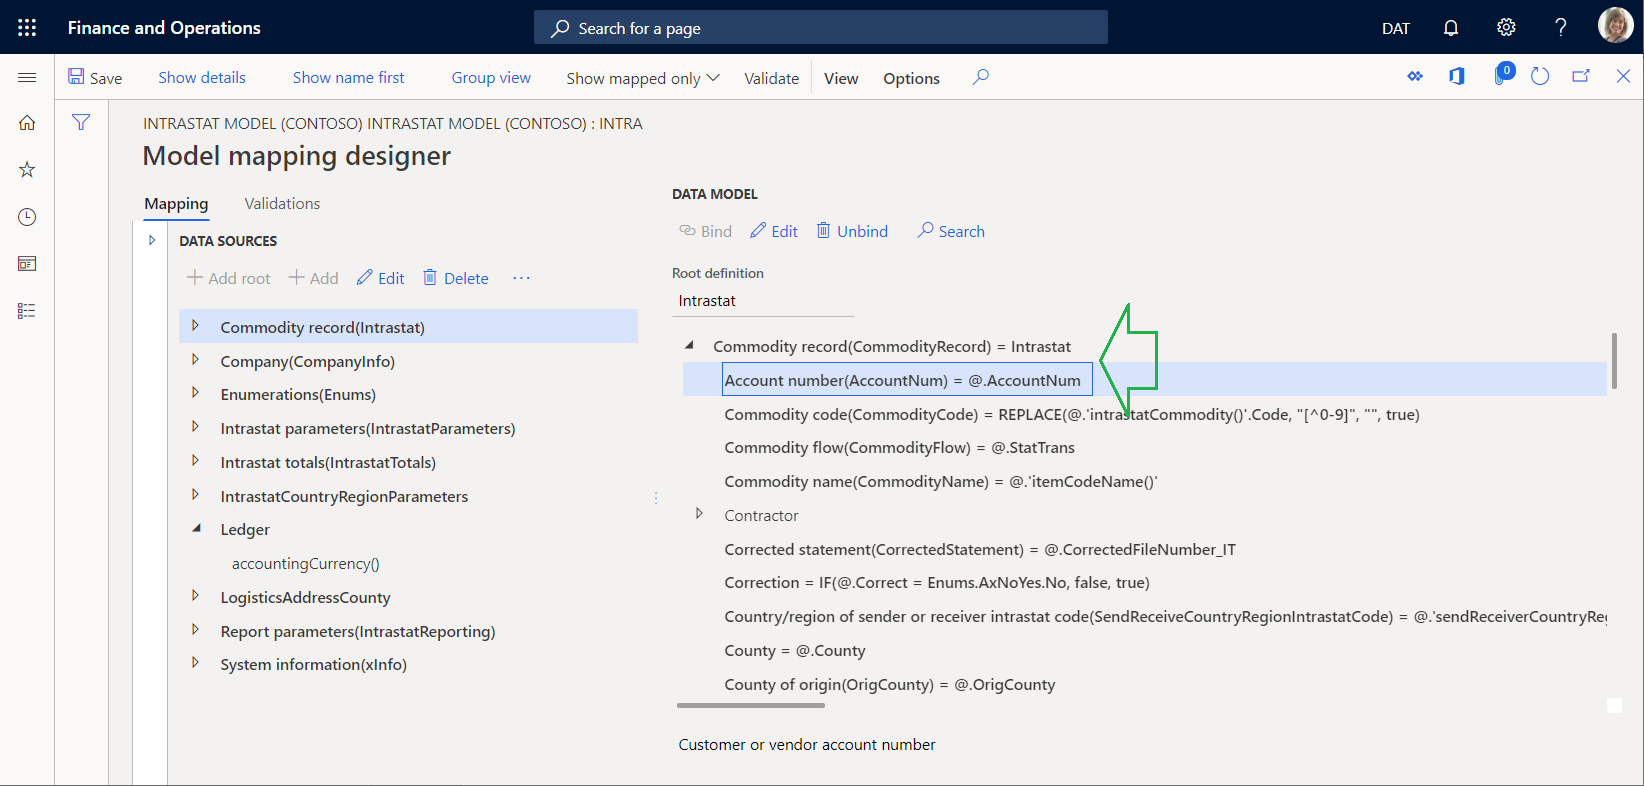Collapse the Ledger node
The height and width of the screenshot is (786, 1644).
[x=196, y=528]
